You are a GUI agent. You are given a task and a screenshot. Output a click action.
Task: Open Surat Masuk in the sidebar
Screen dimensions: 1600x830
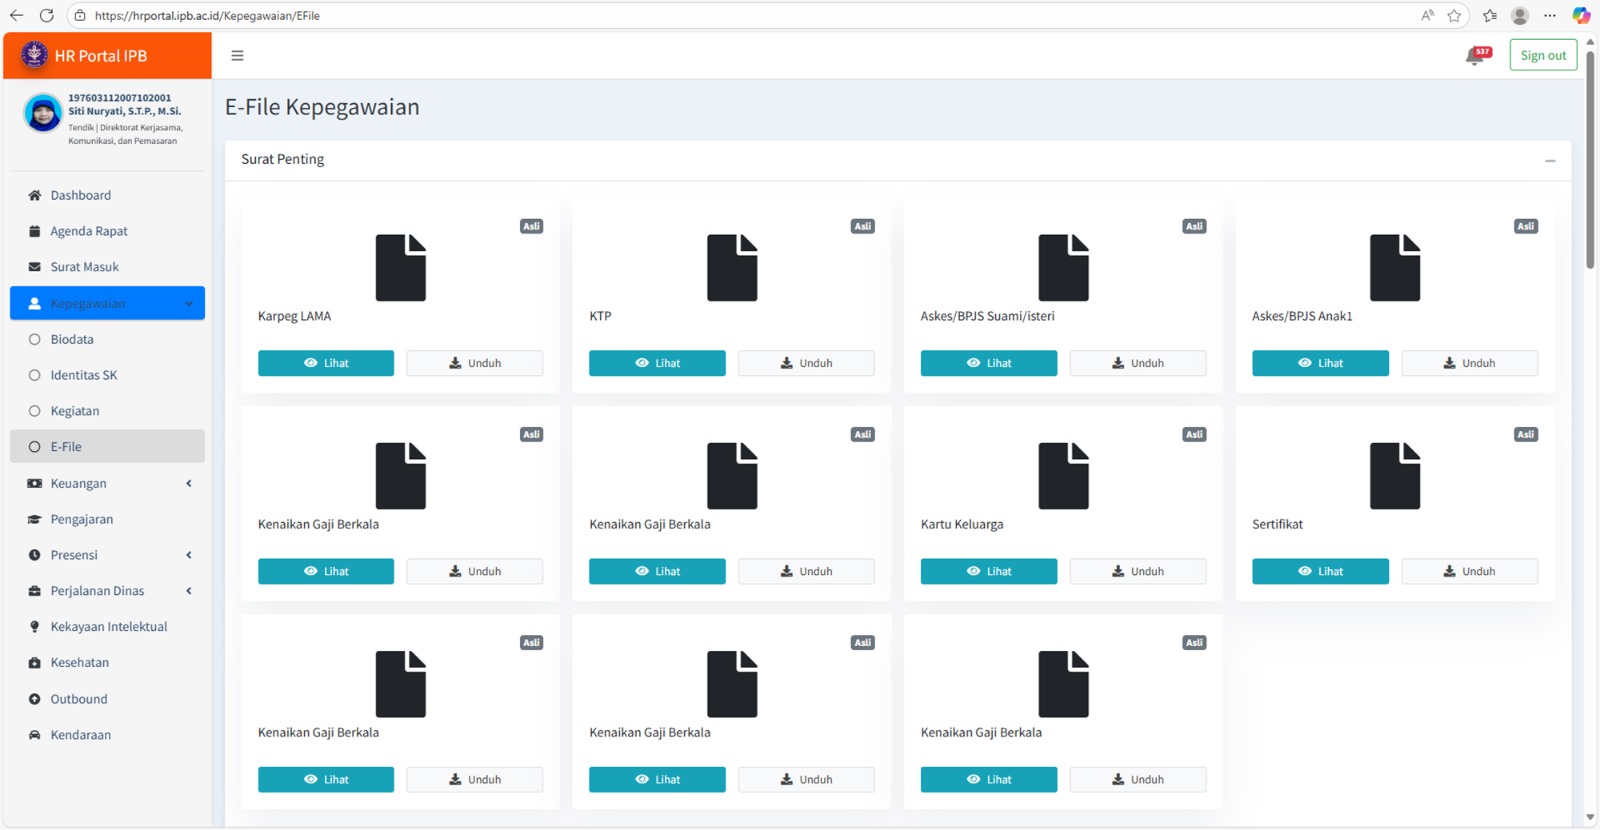point(84,267)
